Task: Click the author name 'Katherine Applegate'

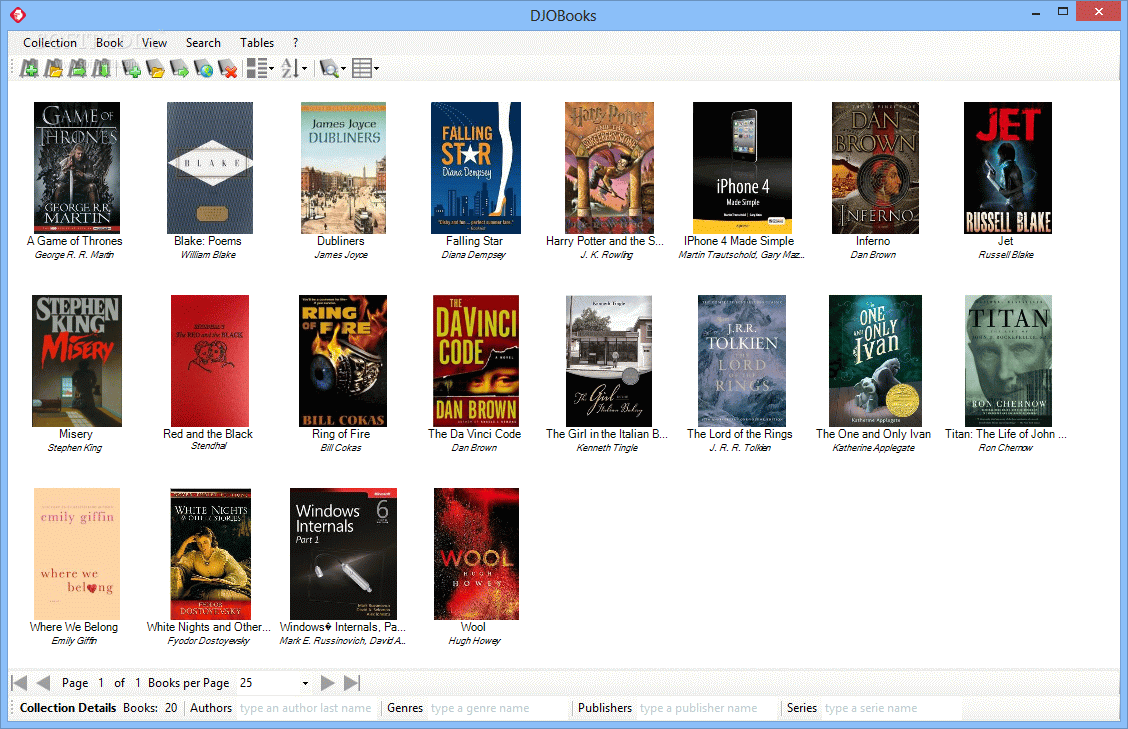Action: pyautogui.click(x=873, y=448)
